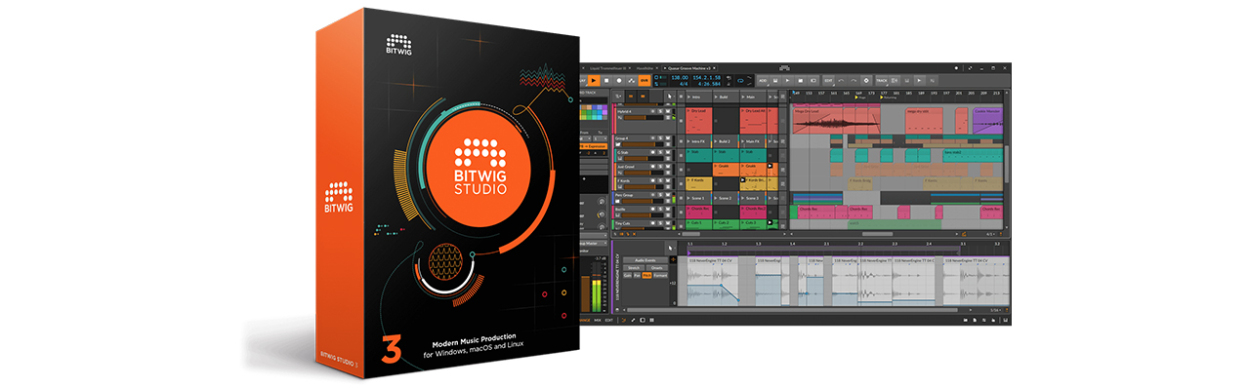Switch to the second project tab
This screenshot has width=1250, height=388.
coord(645,68)
